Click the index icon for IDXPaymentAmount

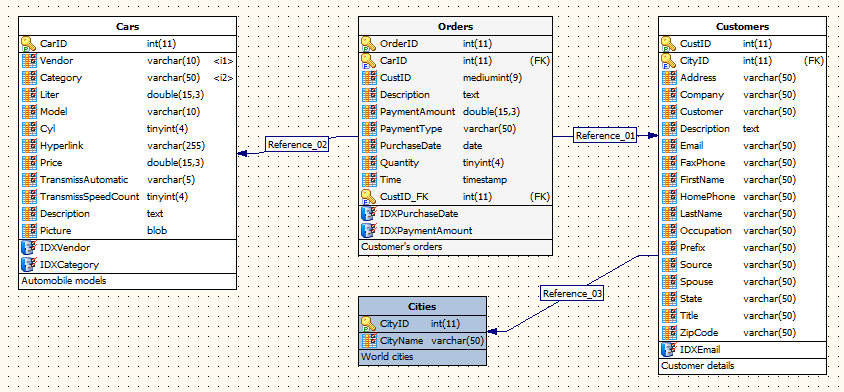[368, 231]
